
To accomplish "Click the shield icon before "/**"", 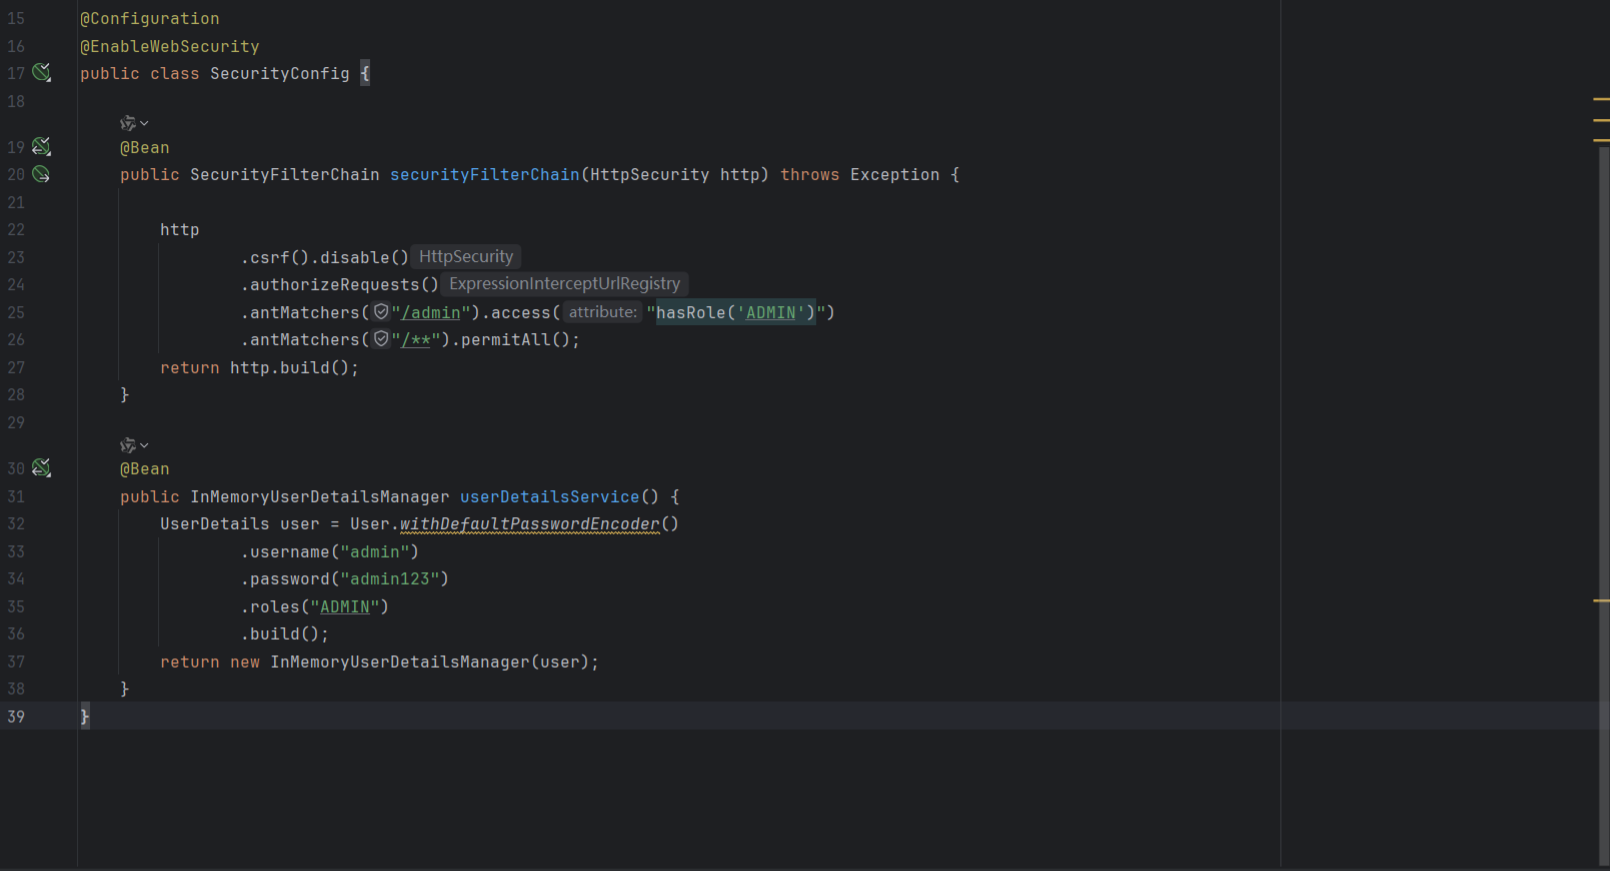I will click(x=381, y=339).
